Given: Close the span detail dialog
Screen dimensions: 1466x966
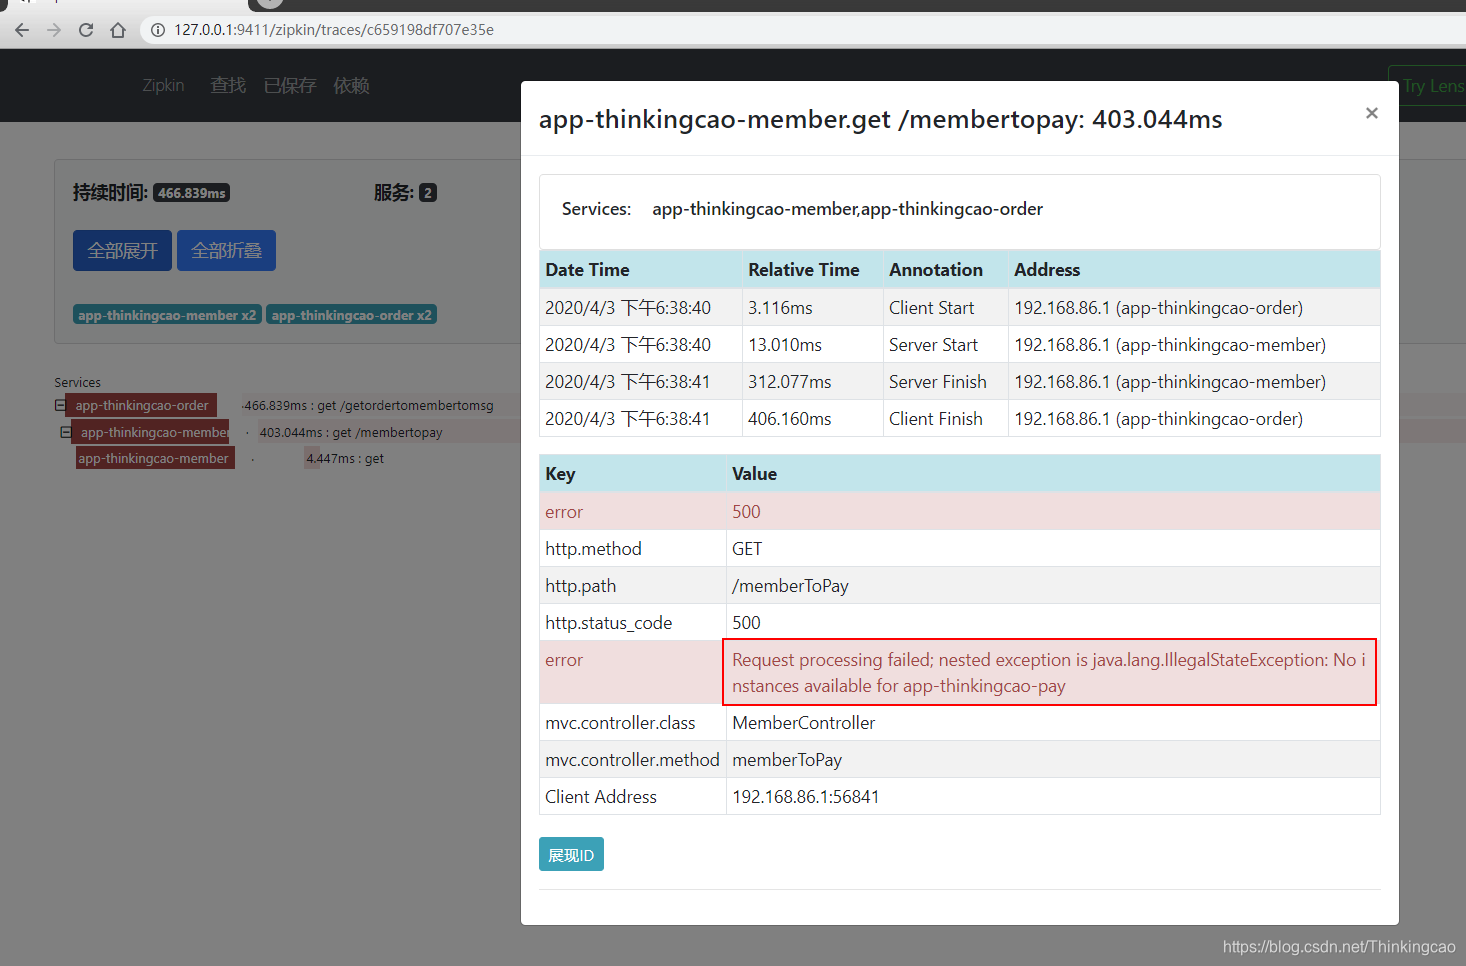Looking at the screenshot, I should click(1372, 113).
